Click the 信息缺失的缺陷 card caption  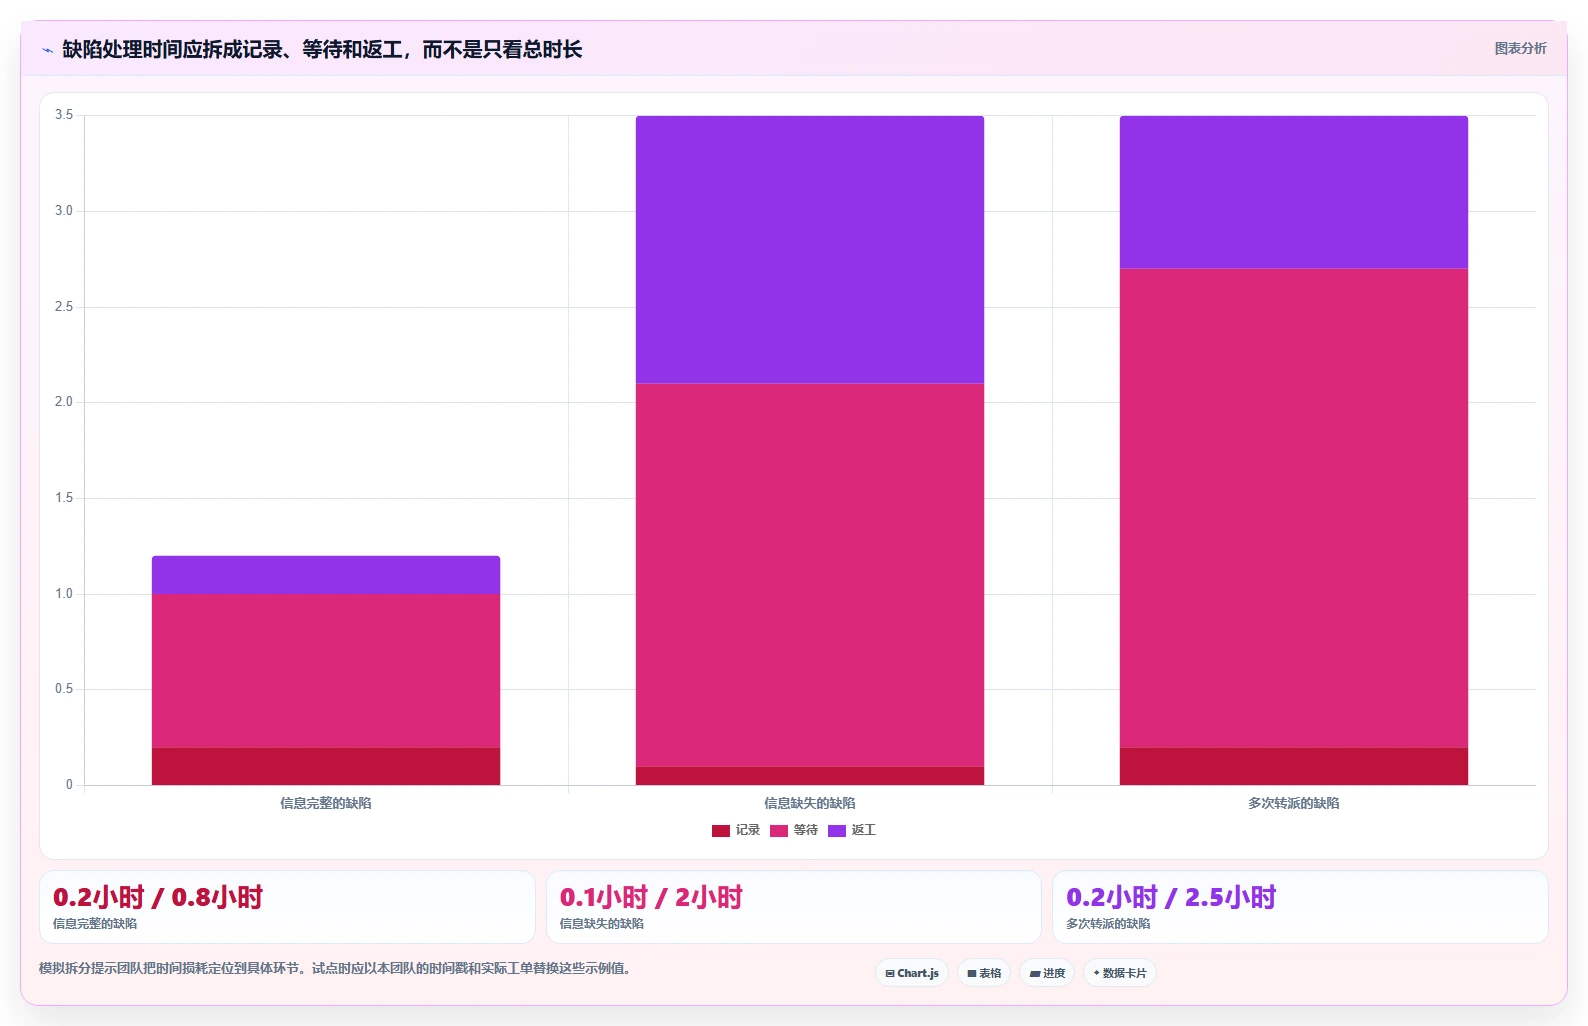pos(602,924)
